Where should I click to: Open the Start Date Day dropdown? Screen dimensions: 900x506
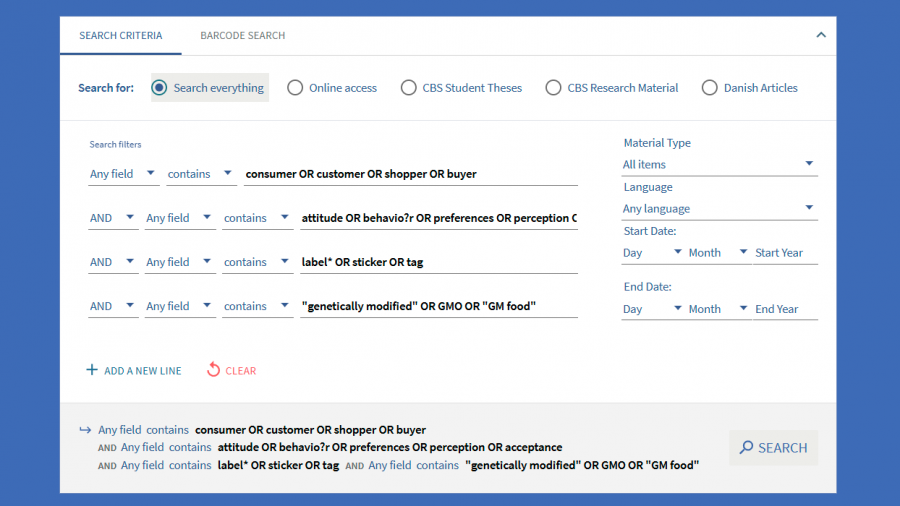(x=651, y=253)
